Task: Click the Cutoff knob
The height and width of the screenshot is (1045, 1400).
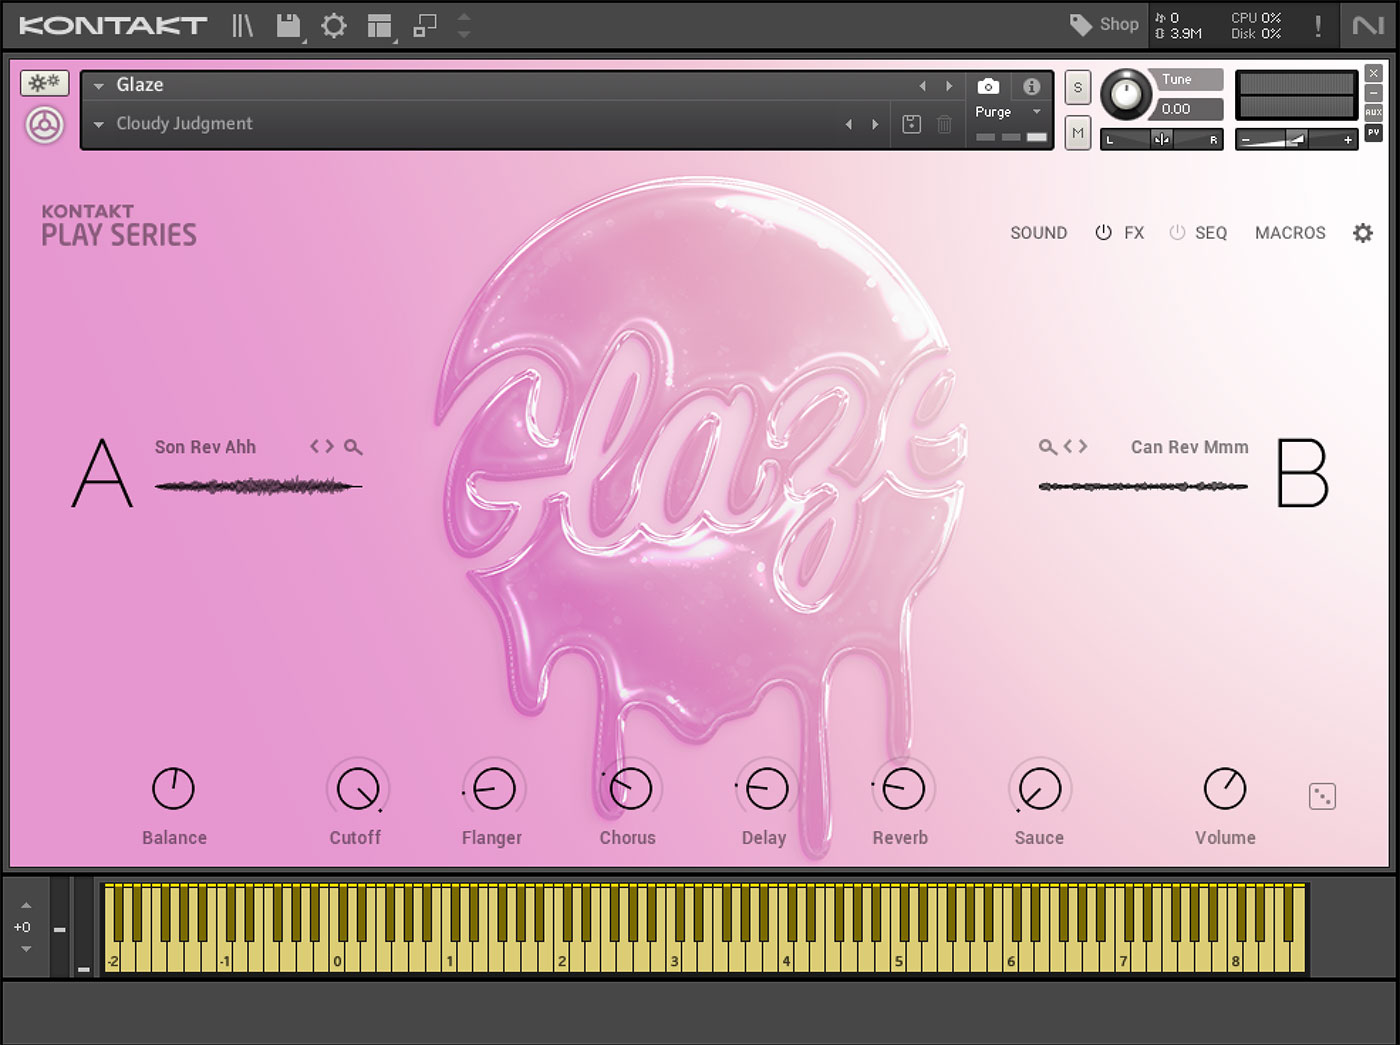Action: [357, 789]
